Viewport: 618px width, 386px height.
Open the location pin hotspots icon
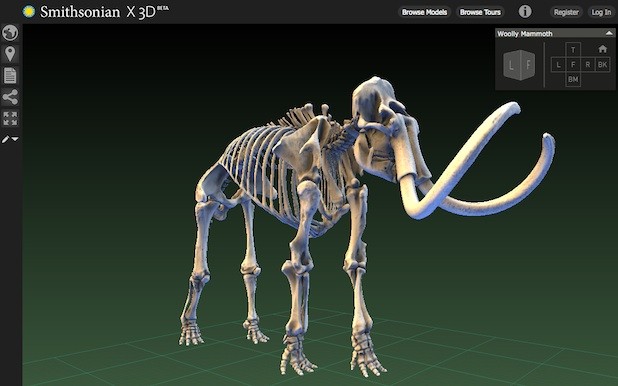[10, 54]
